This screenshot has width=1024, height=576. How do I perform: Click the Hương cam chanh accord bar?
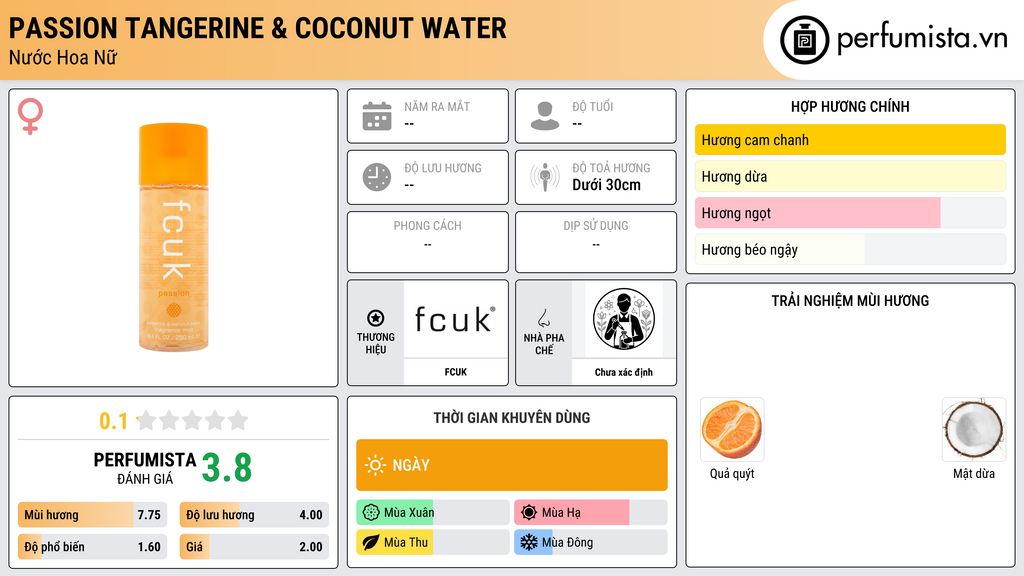[x=850, y=140]
